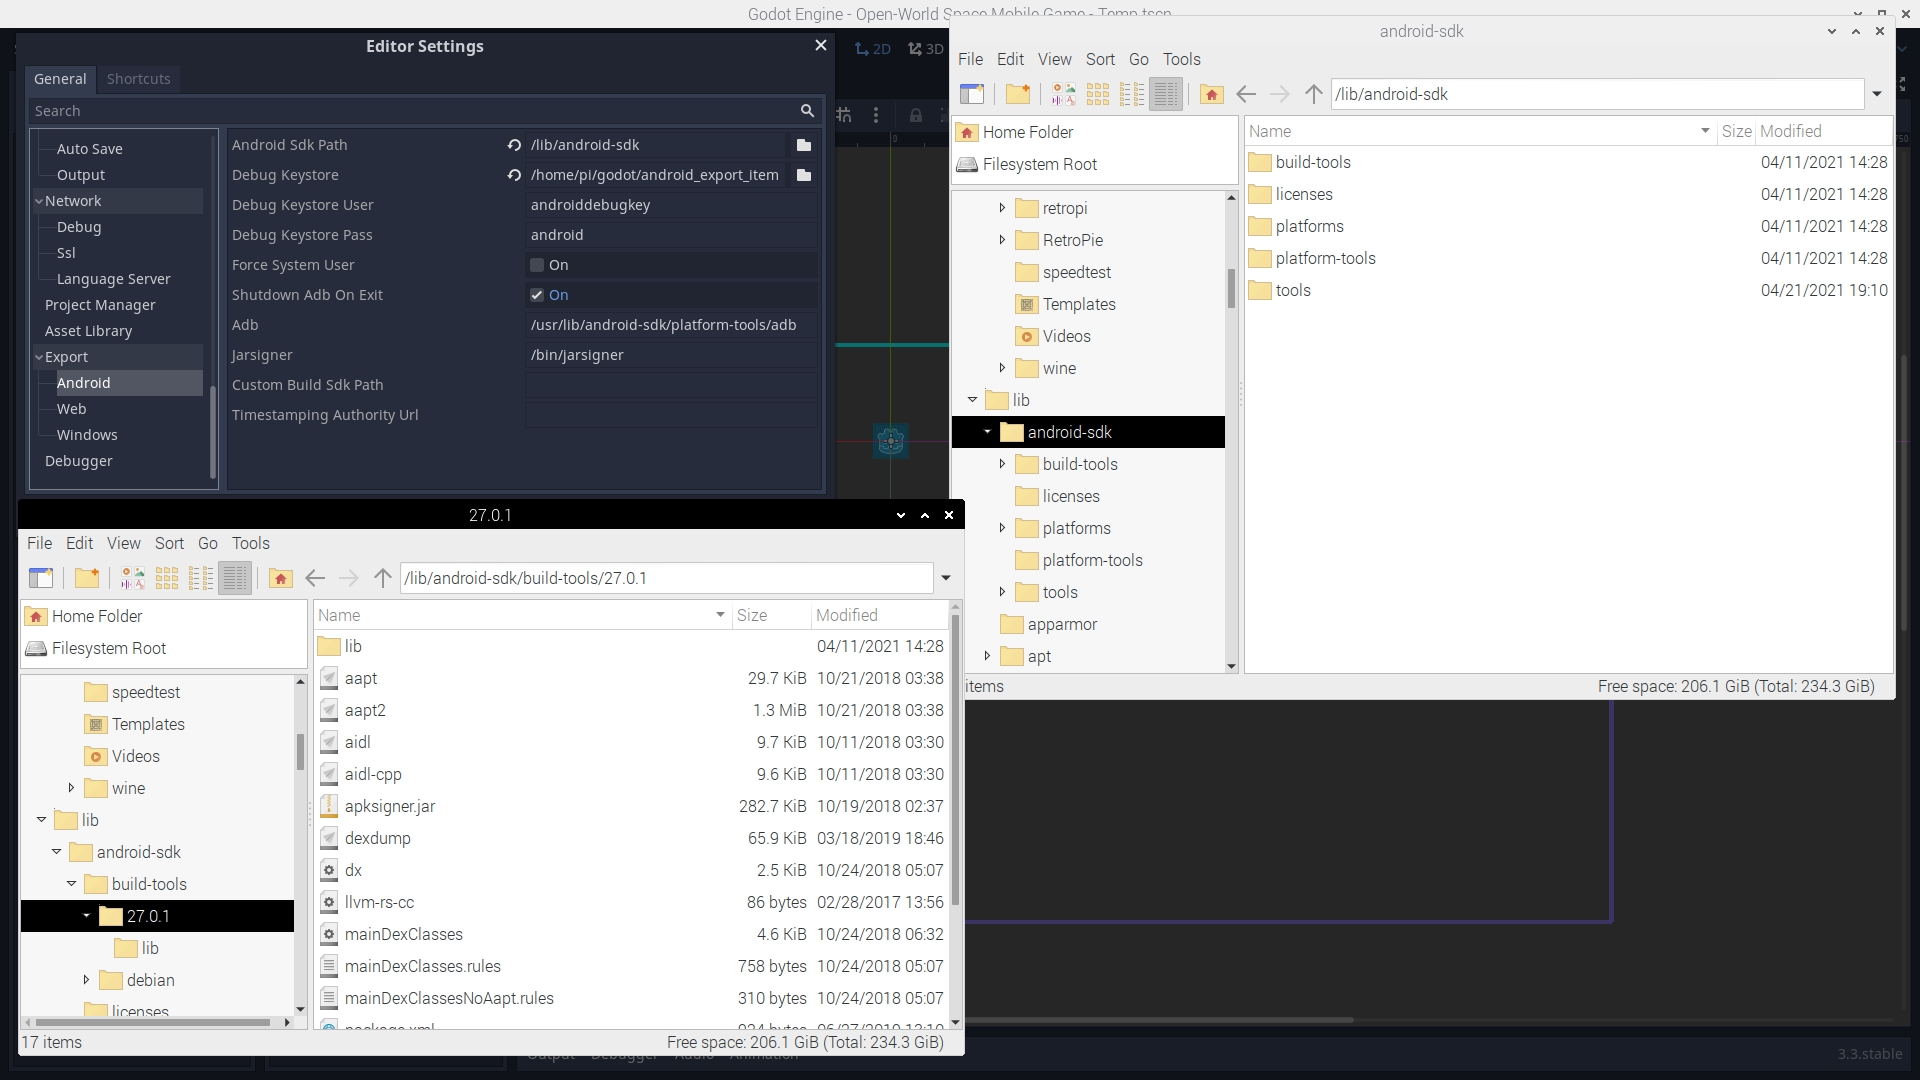
Task: Open the Asset Library settings section
Action: (88, 330)
